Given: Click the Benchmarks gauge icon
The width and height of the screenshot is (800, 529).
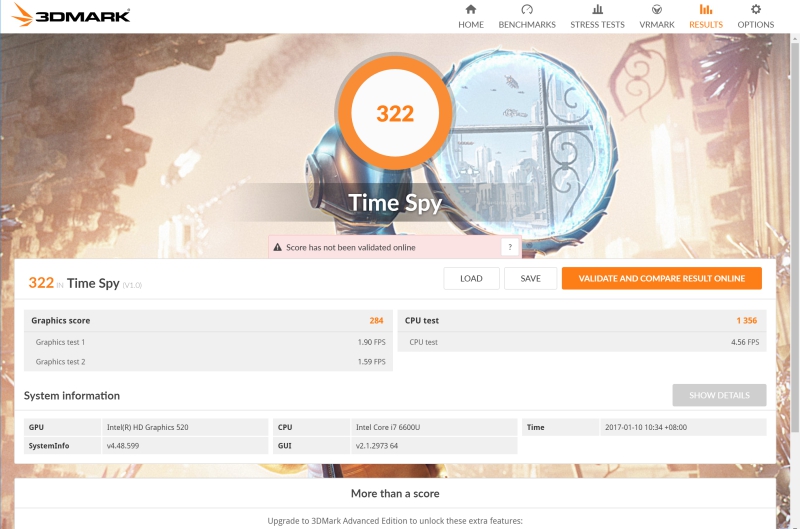Looking at the screenshot, I should coord(527,9).
